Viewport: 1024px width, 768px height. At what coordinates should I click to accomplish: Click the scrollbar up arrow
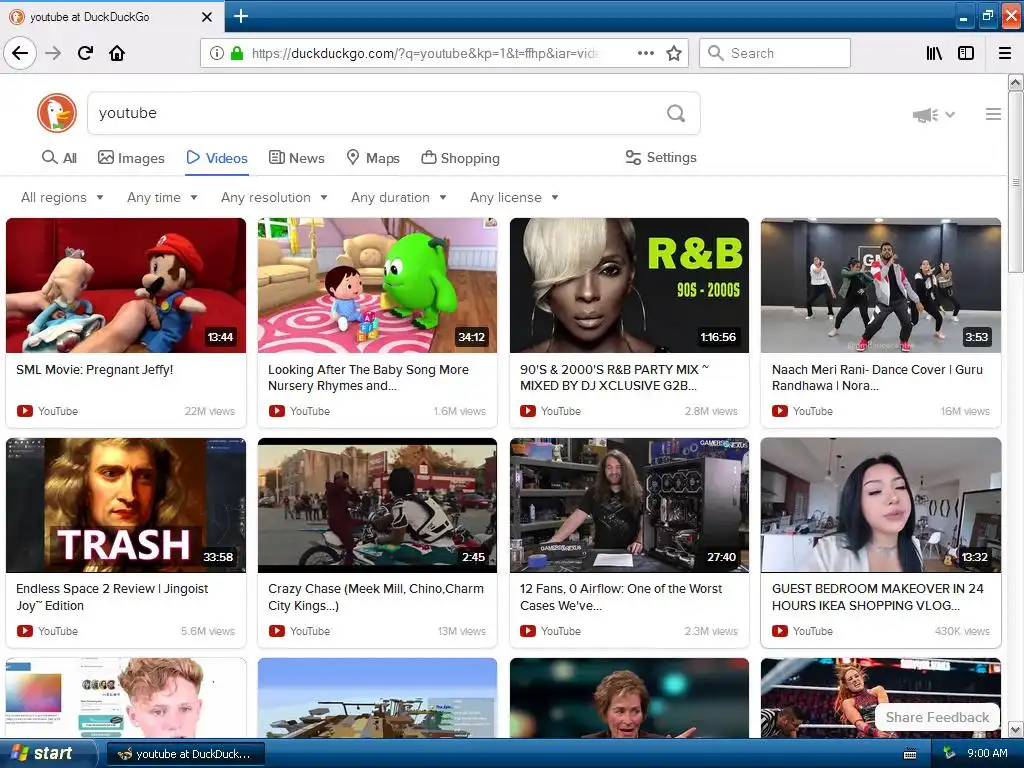click(1015, 82)
